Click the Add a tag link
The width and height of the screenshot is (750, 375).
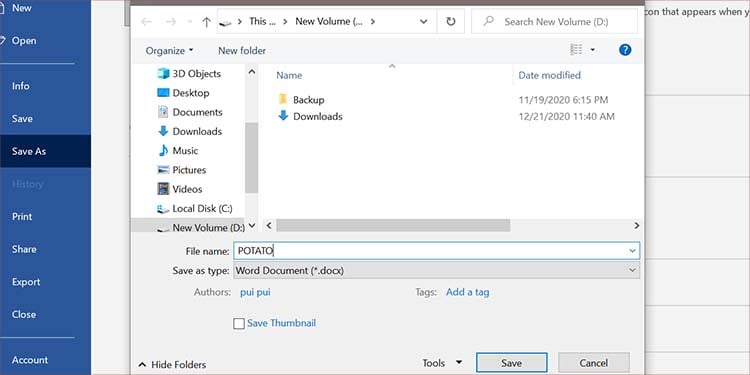(467, 292)
